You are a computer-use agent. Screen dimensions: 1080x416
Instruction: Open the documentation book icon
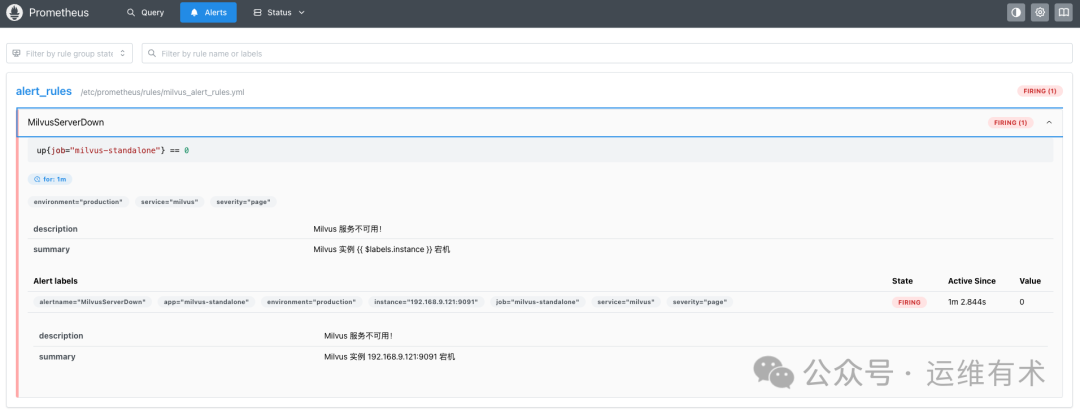point(1063,12)
